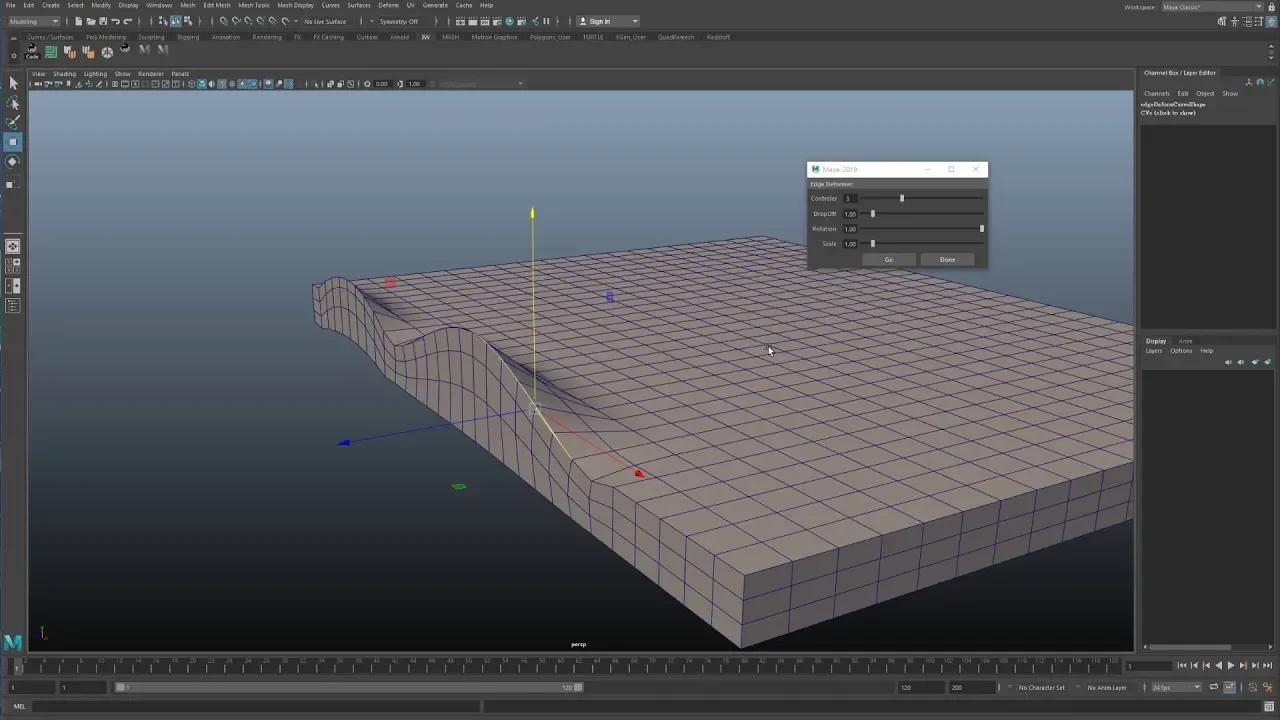The width and height of the screenshot is (1280, 720).
Task: Open the 24 fps frame rate dropdown
Action: (1176, 687)
